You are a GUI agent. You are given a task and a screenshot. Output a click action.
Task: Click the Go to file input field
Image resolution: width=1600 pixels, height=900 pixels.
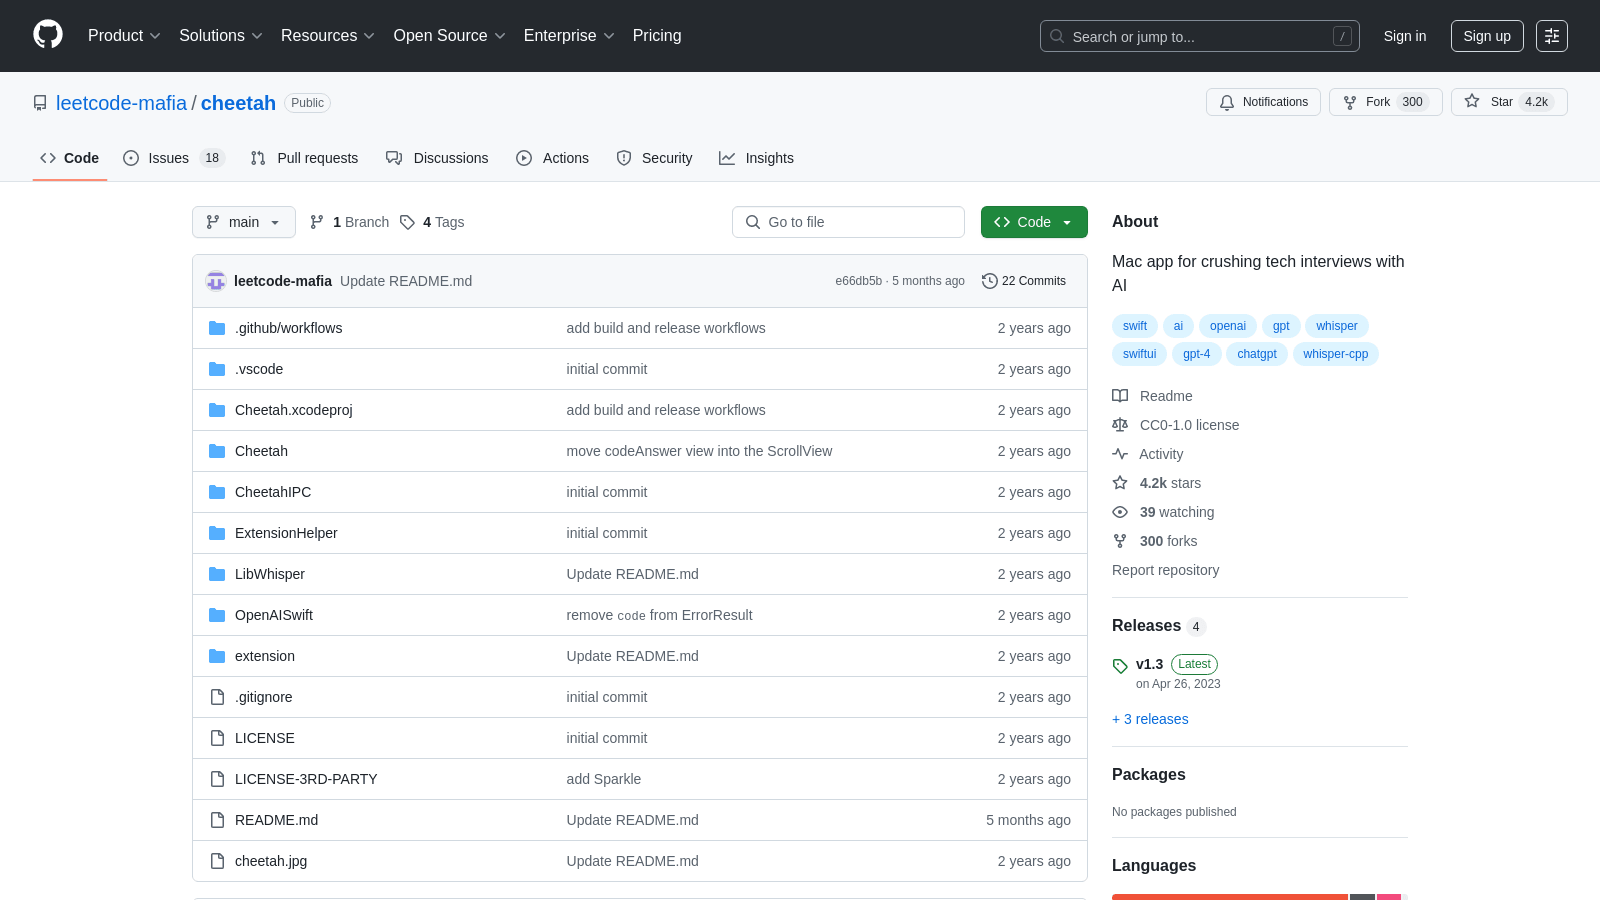coord(848,222)
